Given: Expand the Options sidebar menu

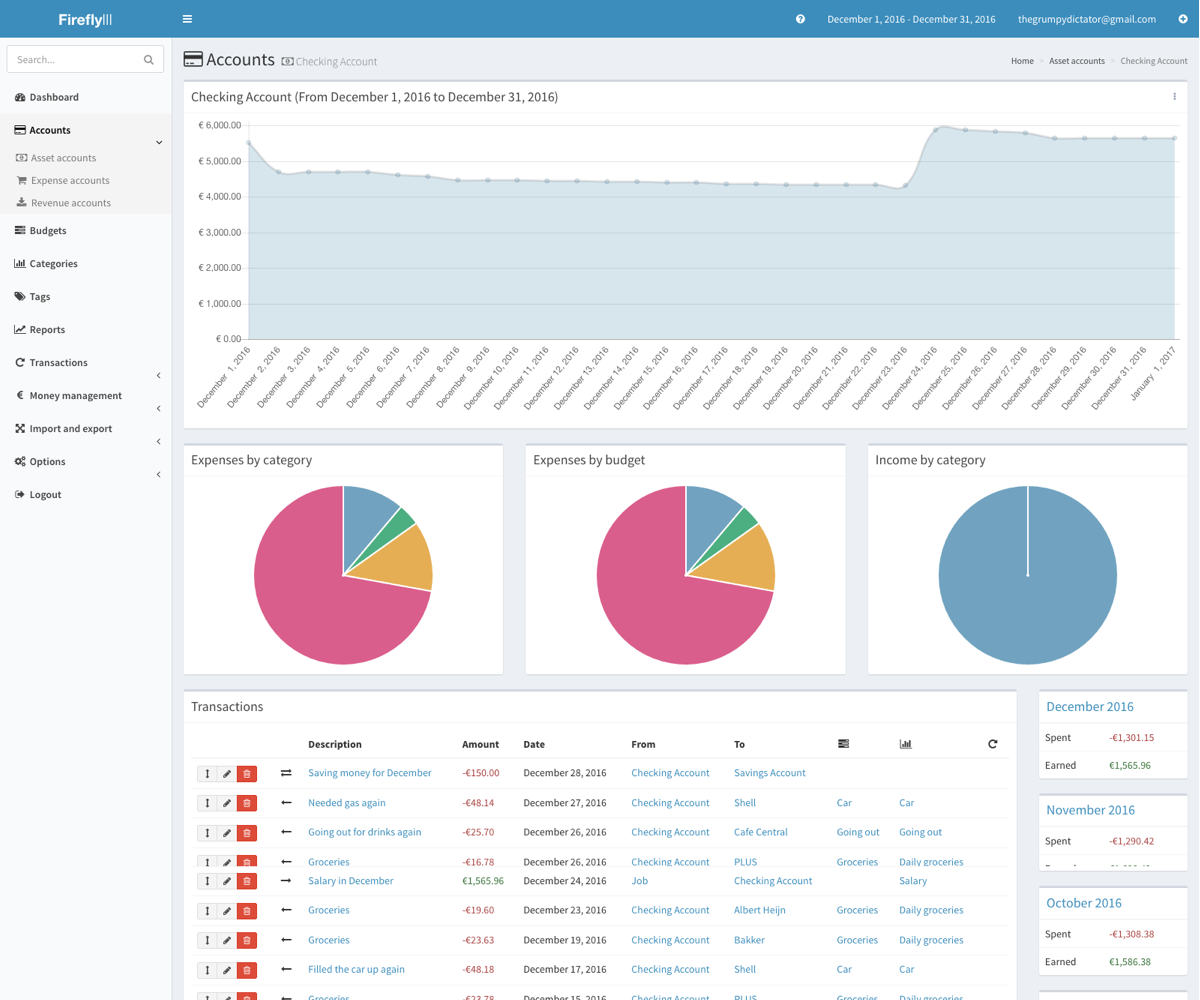Looking at the screenshot, I should 159,474.
